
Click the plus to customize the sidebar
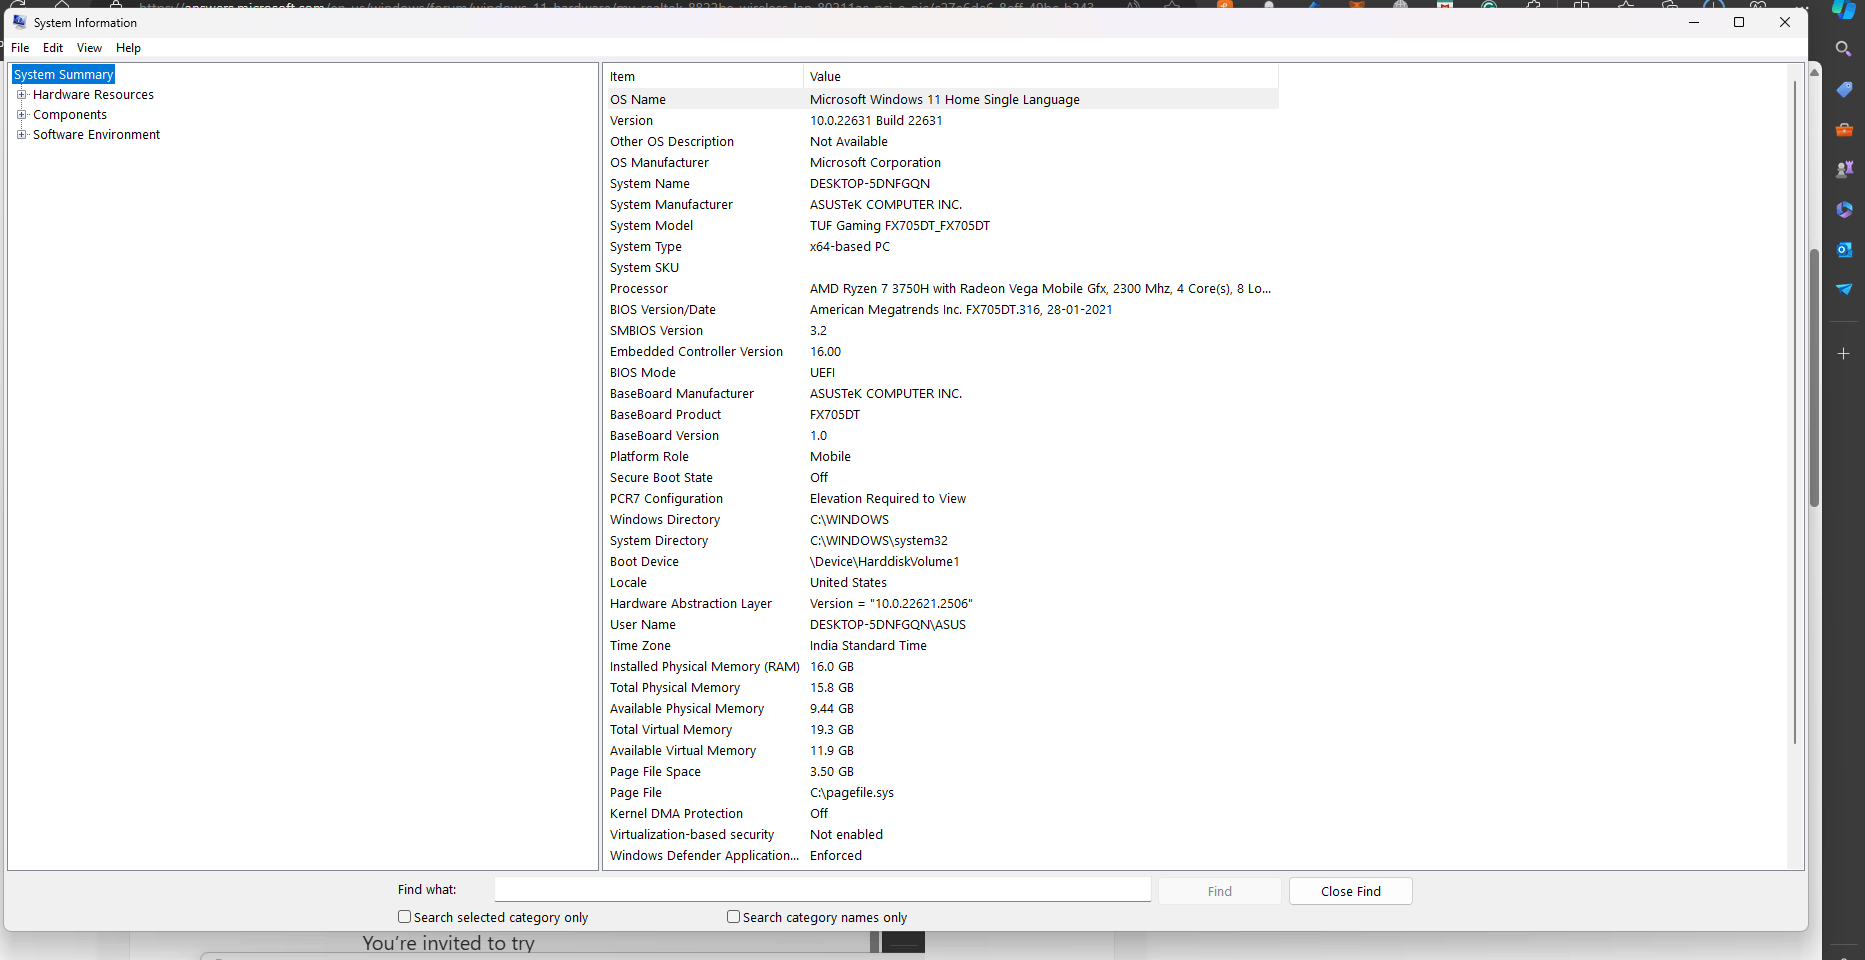tap(1845, 352)
